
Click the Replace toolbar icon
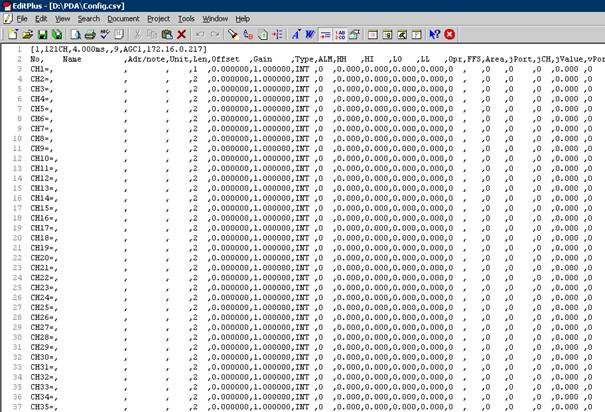pyautogui.click(x=247, y=34)
